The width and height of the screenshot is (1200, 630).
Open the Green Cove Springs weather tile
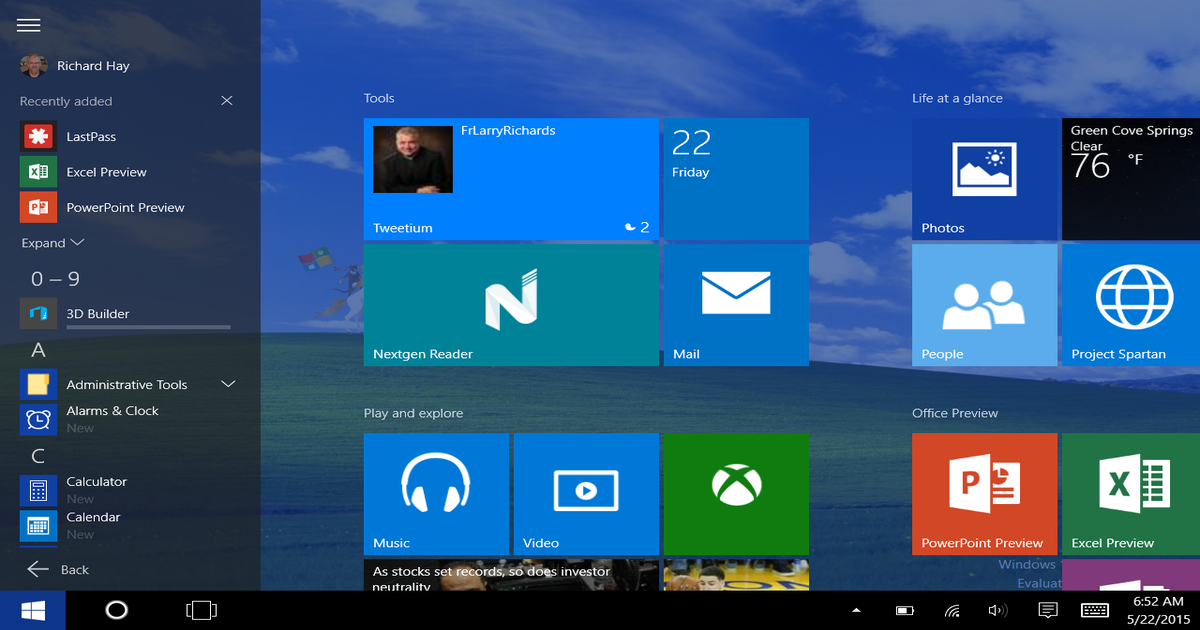point(1128,178)
